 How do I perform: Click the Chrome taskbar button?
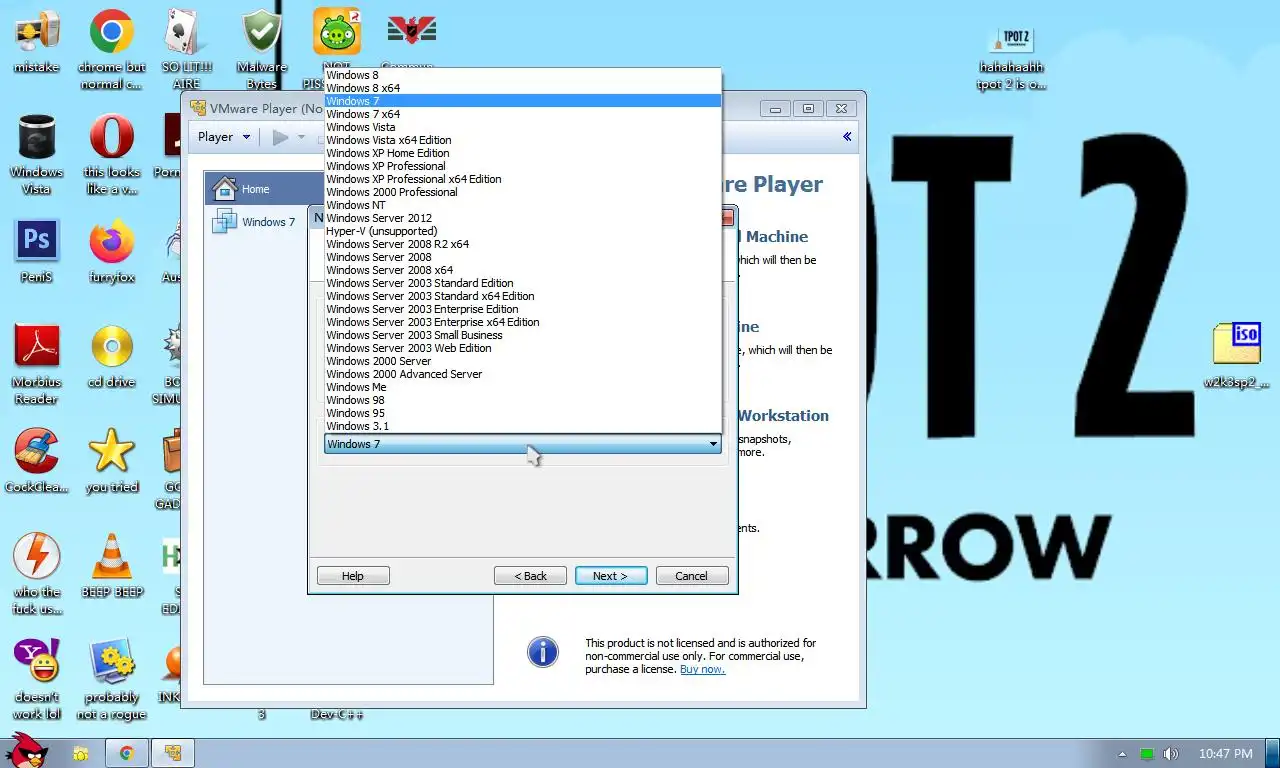click(127, 753)
